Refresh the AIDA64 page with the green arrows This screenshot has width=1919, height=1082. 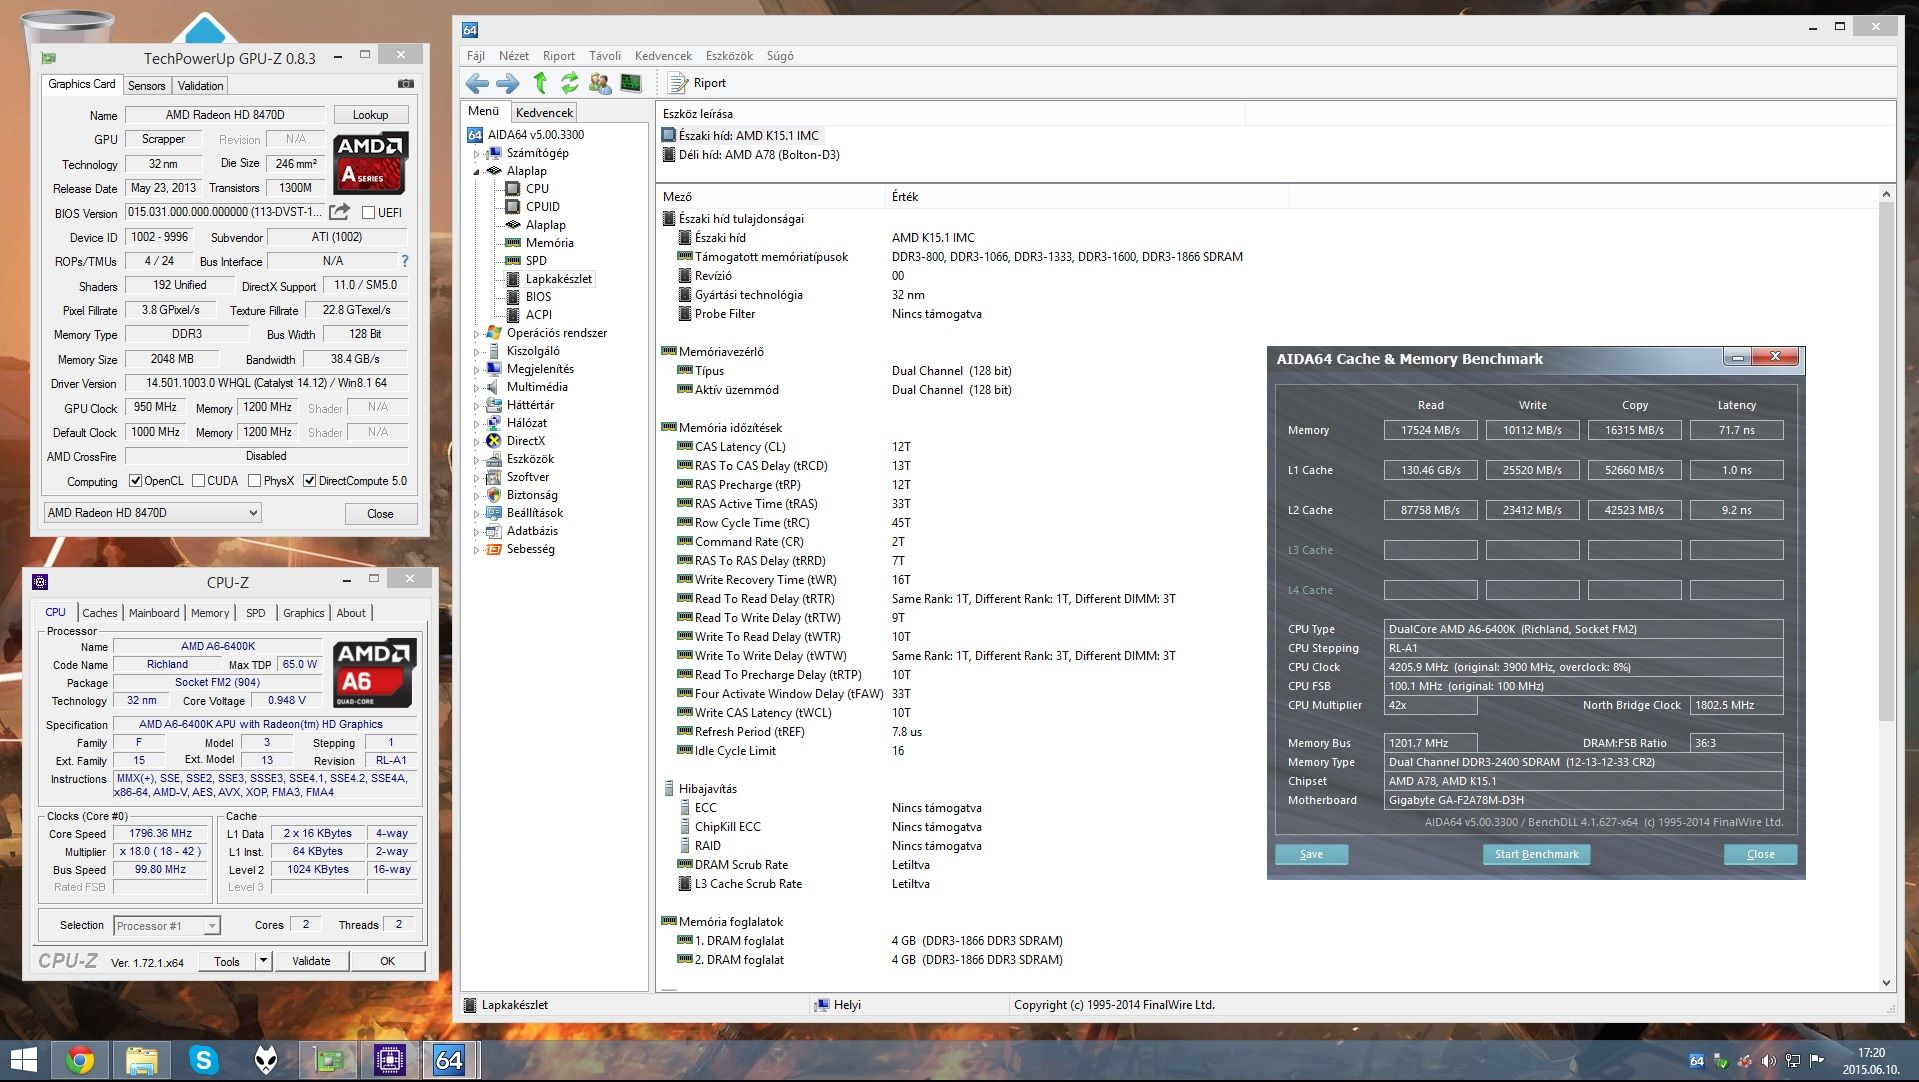click(x=569, y=83)
